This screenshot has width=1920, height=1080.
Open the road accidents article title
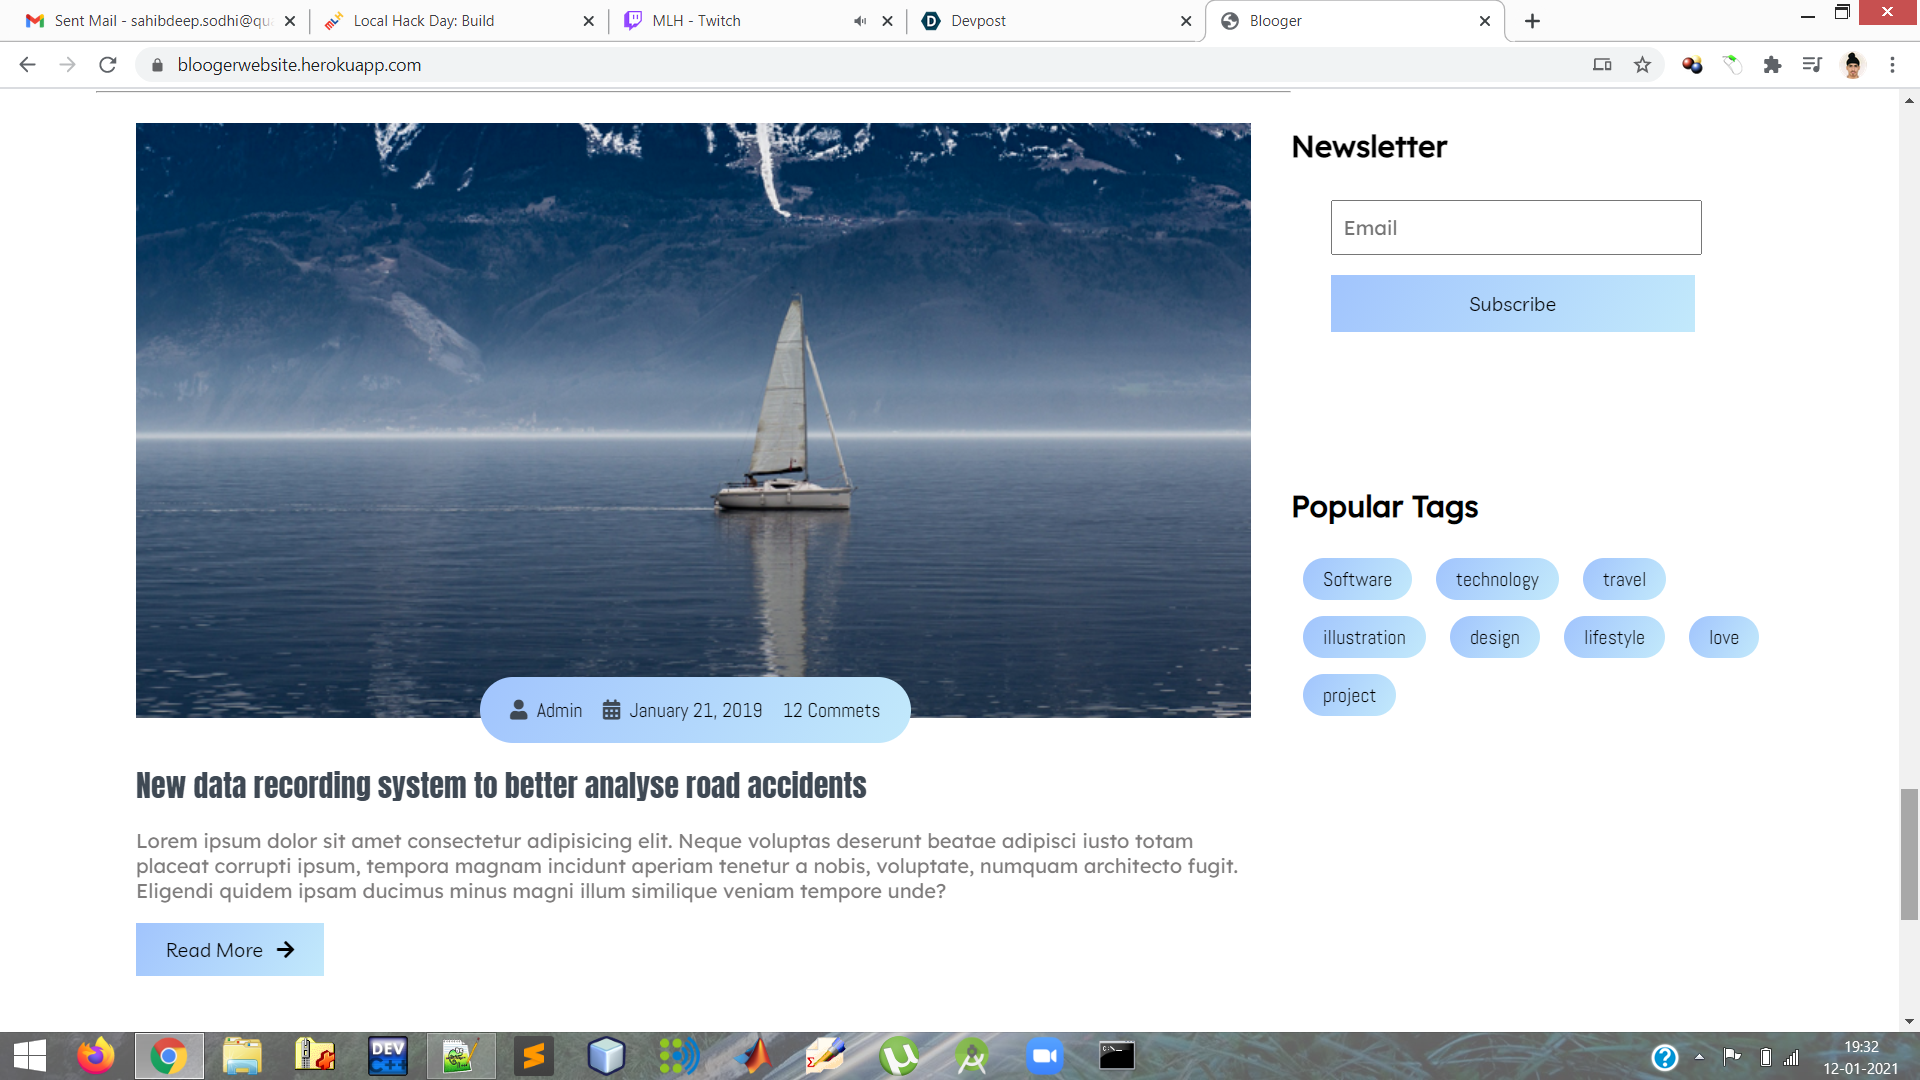click(x=501, y=786)
